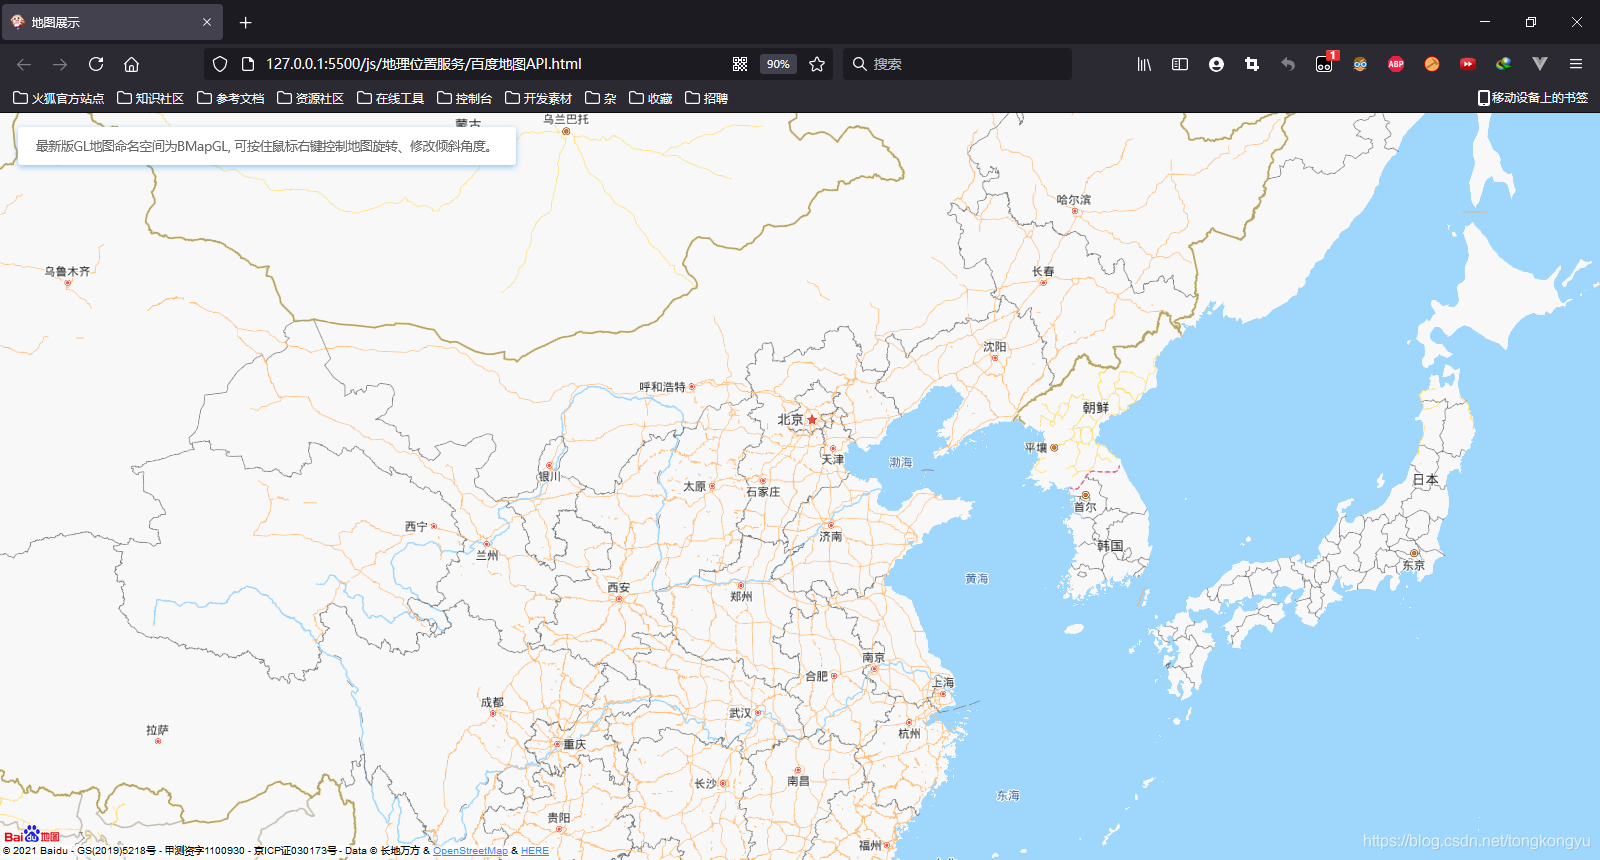Click the 拉萨 city label
The height and width of the screenshot is (860, 1600).
157,730
